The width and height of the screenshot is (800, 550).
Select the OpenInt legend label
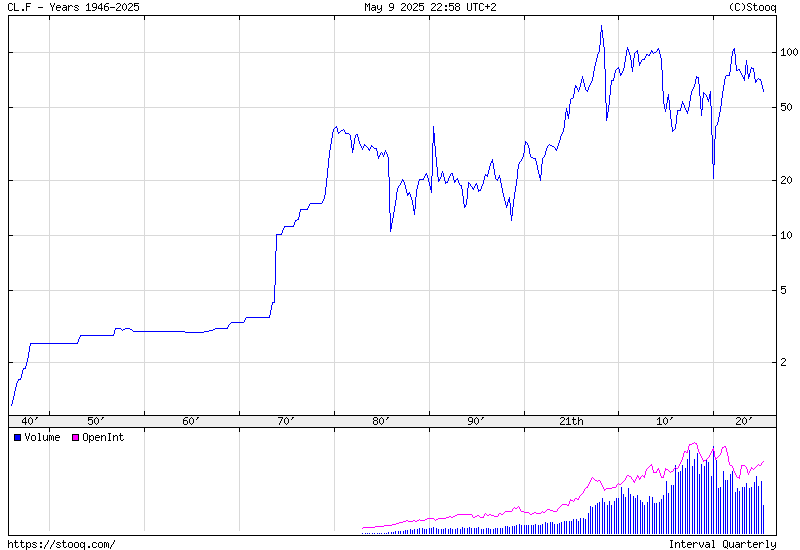coord(103,437)
